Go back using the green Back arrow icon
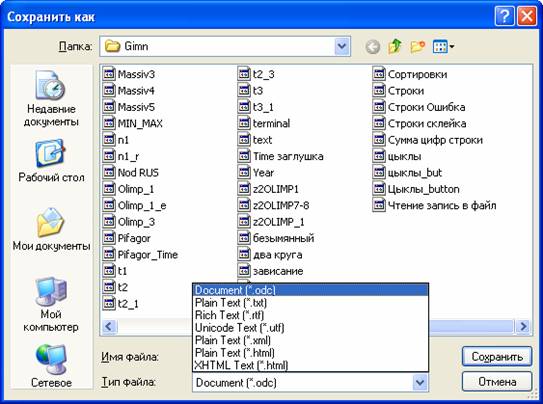 click(373, 46)
